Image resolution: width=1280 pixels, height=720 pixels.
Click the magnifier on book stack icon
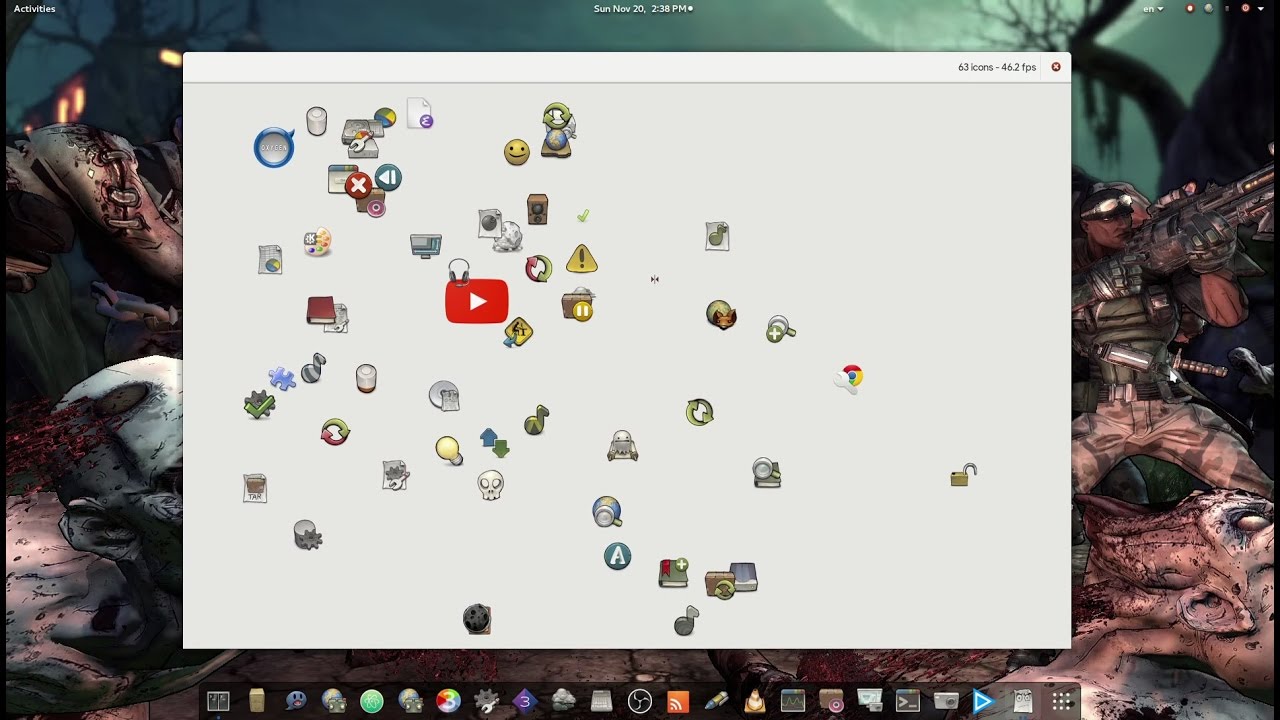[x=766, y=472]
